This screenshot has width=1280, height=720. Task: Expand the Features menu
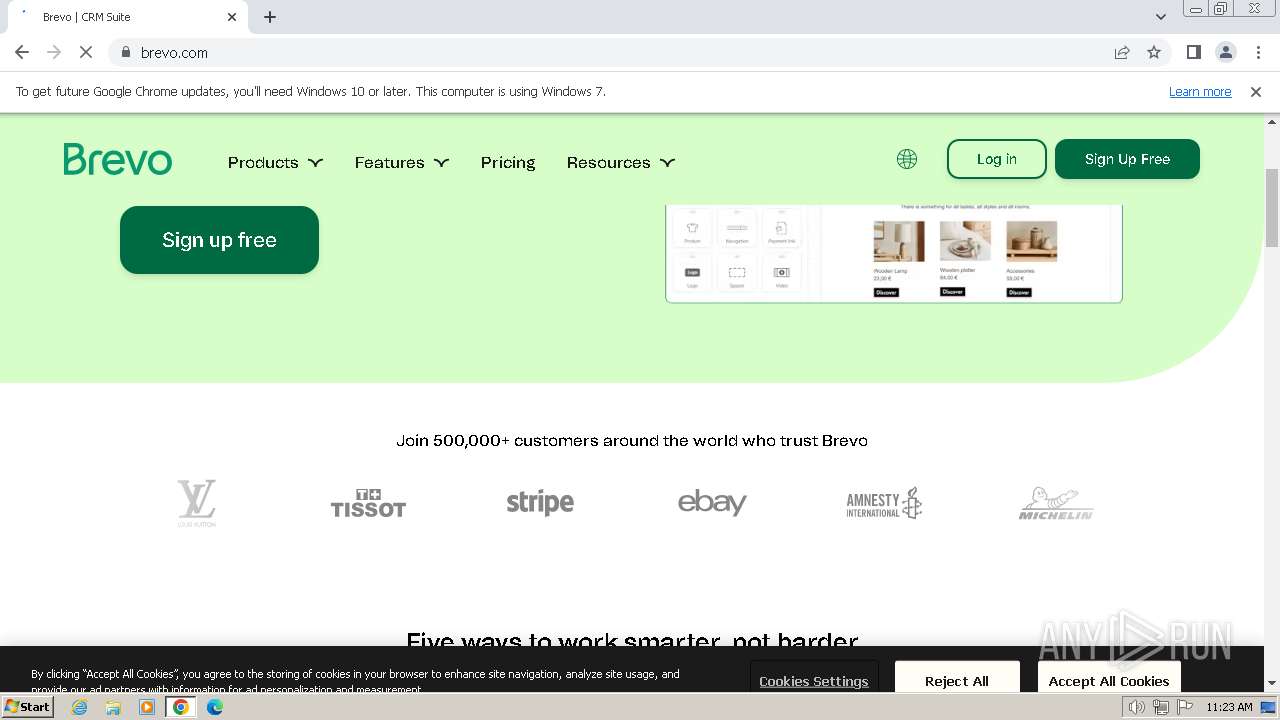[x=401, y=162]
